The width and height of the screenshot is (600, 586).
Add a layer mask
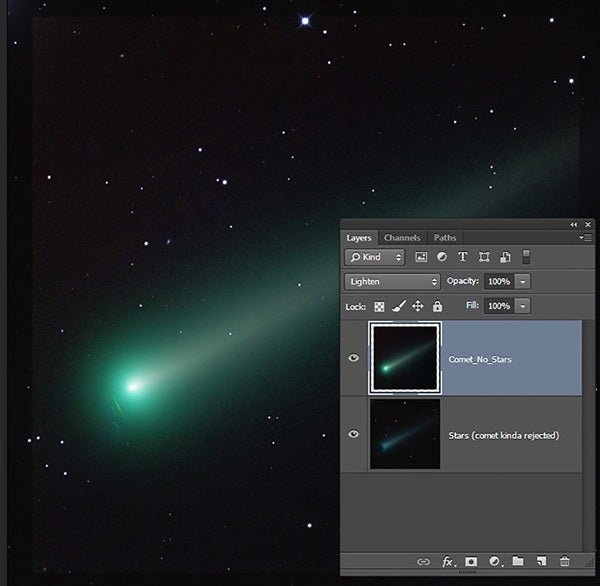[x=471, y=562]
